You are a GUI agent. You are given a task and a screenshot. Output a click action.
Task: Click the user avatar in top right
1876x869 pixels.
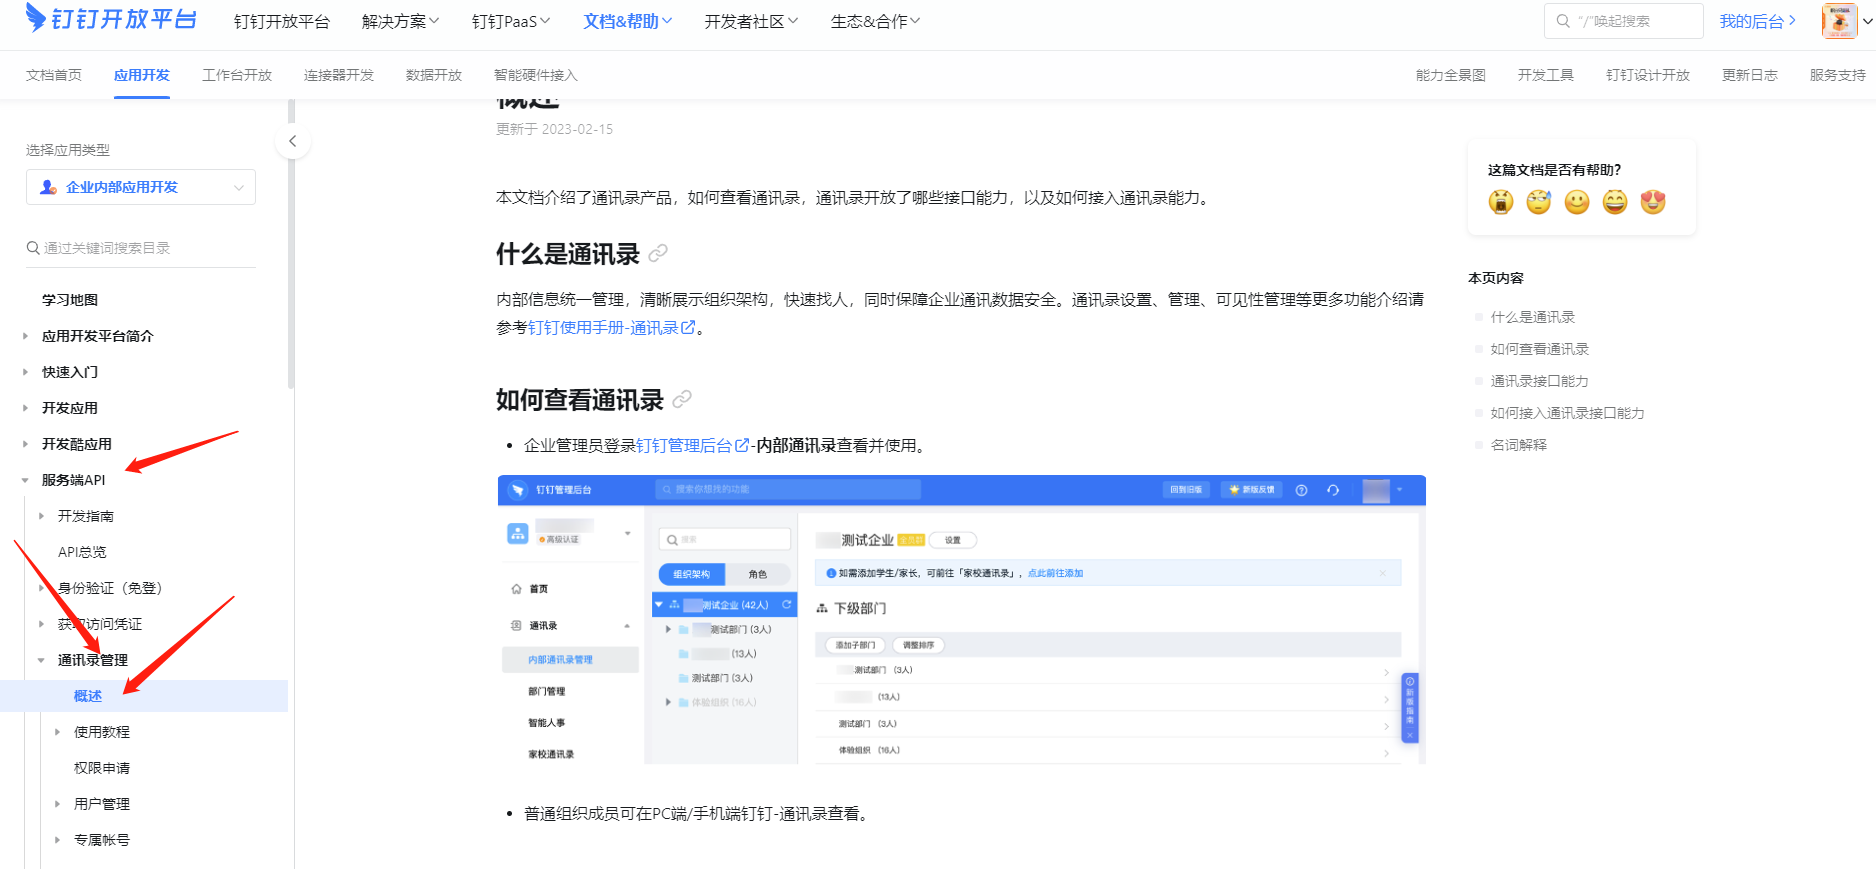click(1839, 21)
